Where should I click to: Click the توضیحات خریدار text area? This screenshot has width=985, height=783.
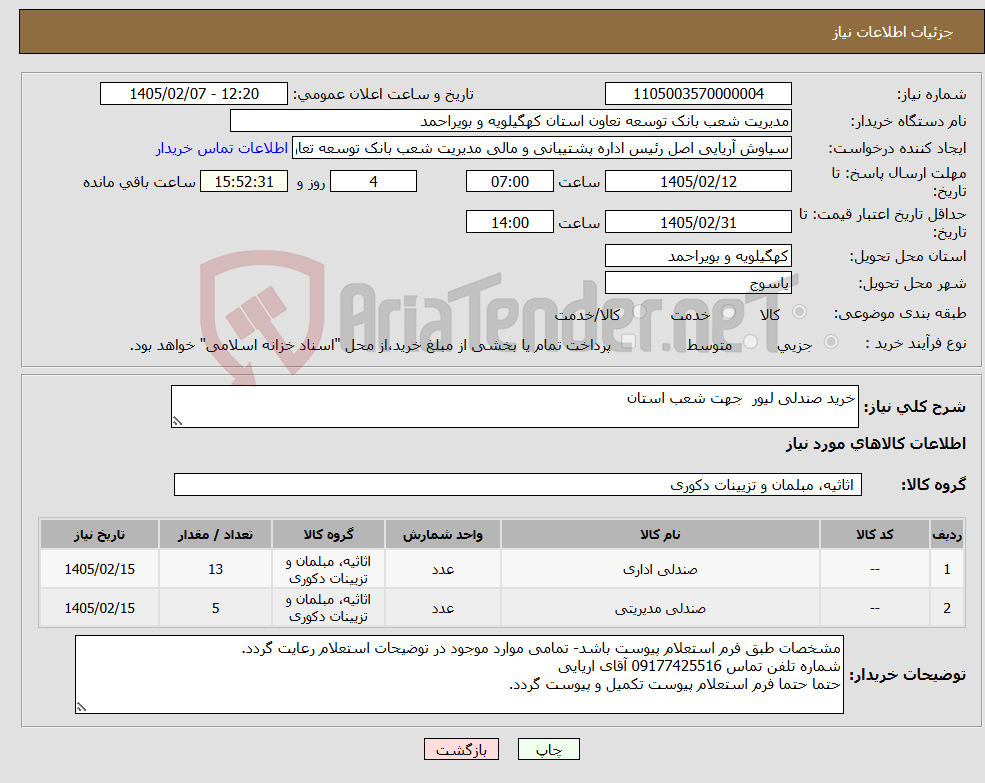click(459, 674)
